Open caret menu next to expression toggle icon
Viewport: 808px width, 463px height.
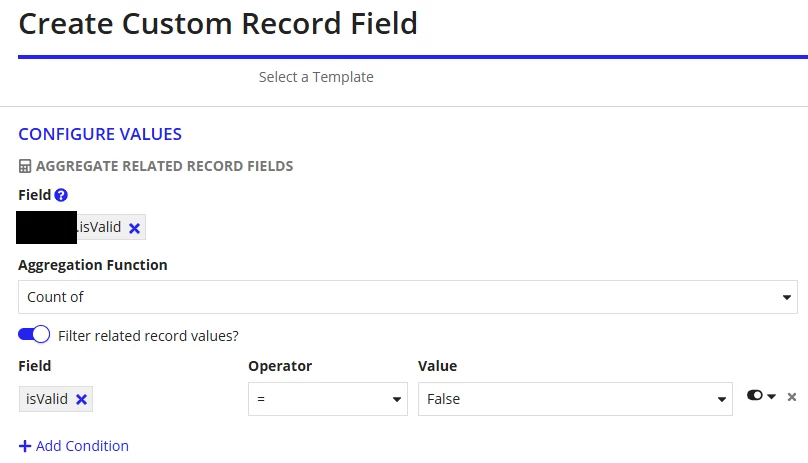771,396
